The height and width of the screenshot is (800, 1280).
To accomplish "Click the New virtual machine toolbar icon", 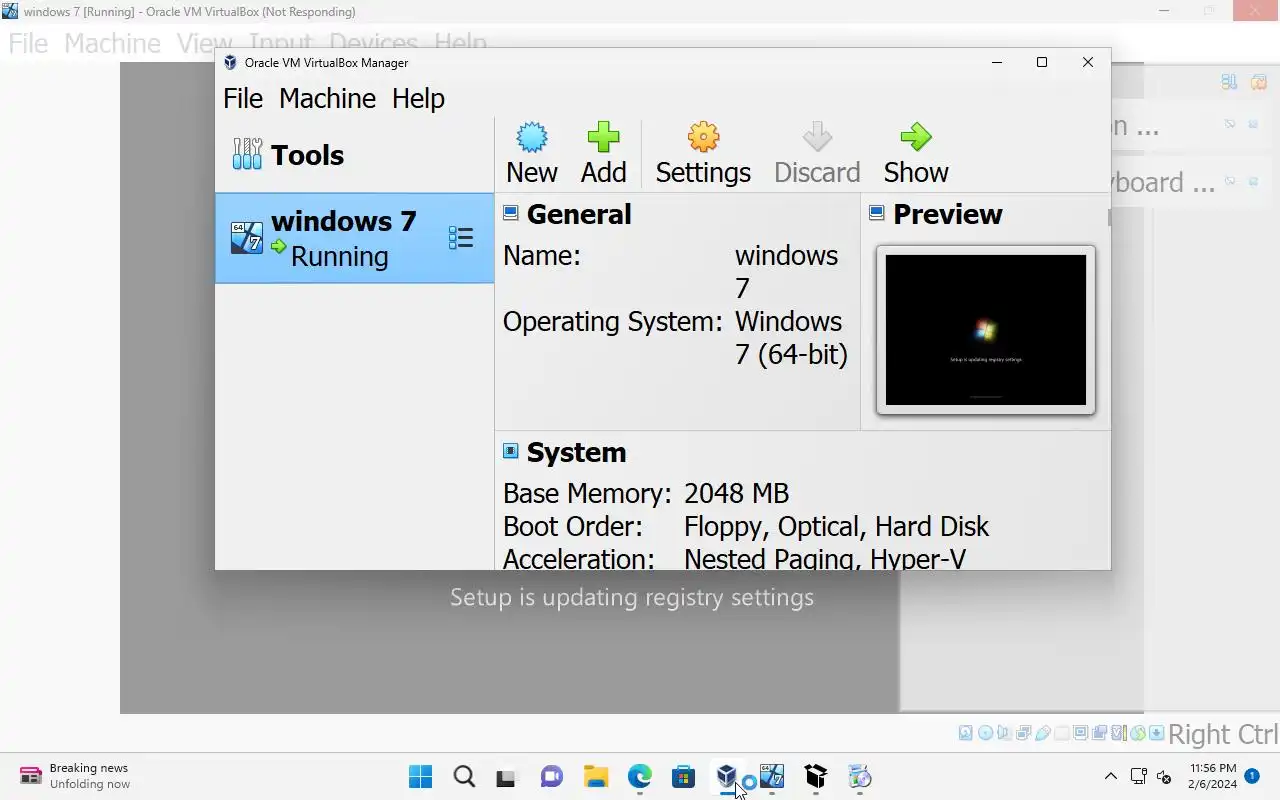I will click(531, 137).
